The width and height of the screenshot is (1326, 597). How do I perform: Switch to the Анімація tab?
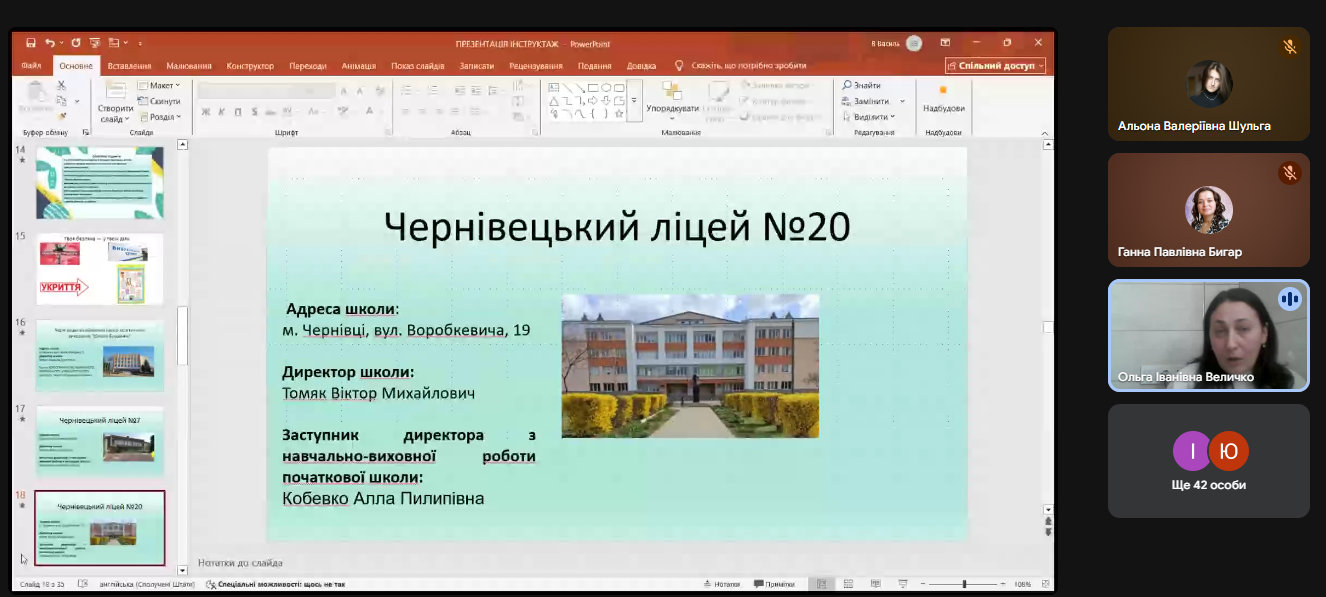click(x=358, y=66)
